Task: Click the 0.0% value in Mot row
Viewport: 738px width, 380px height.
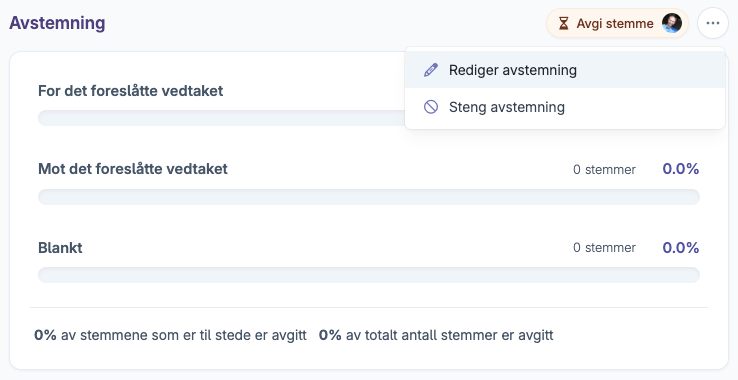Action: (681, 169)
